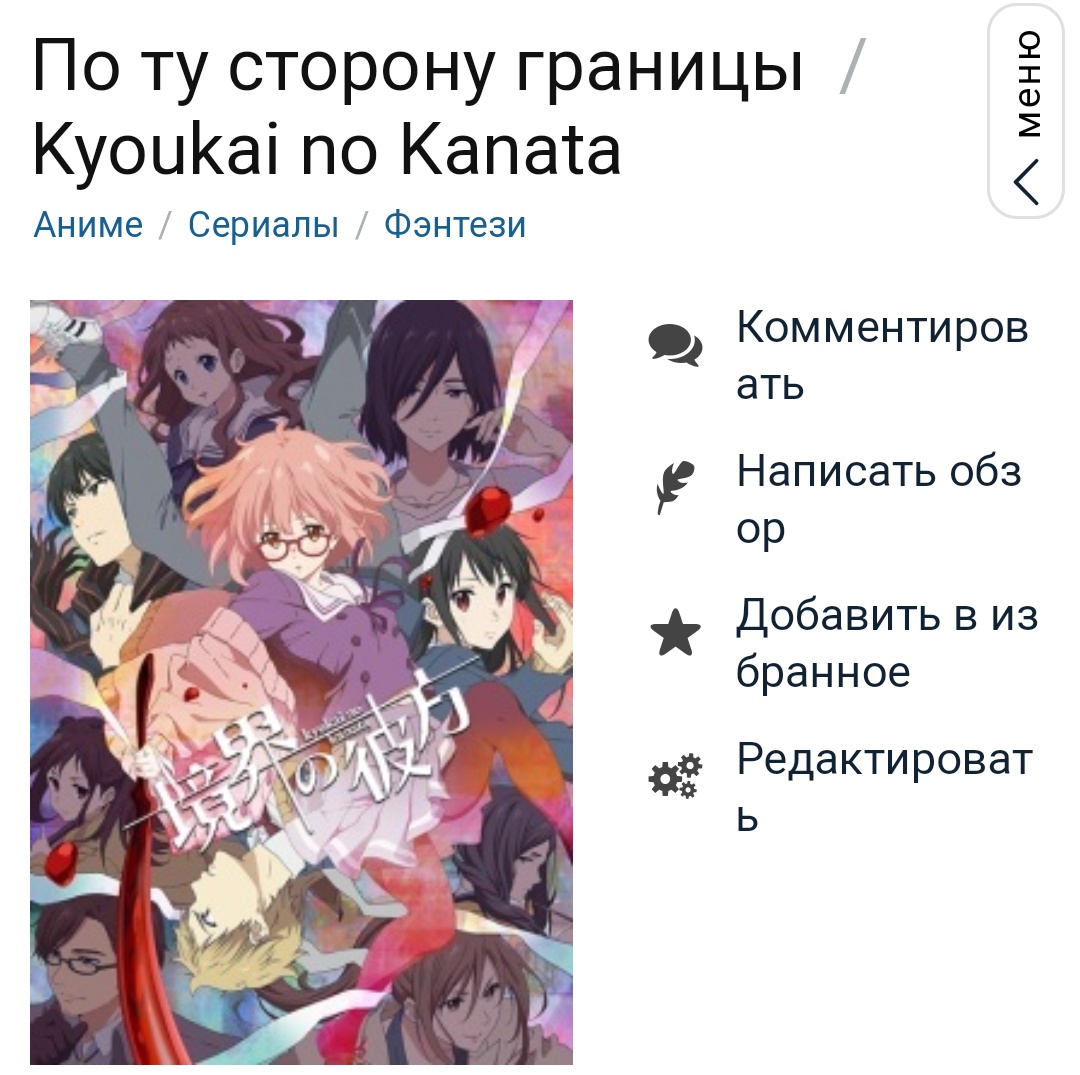Open the Аниме breadcrumb link
The width and height of the screenshot is (1080, 1075).
[x=88, y=225]
